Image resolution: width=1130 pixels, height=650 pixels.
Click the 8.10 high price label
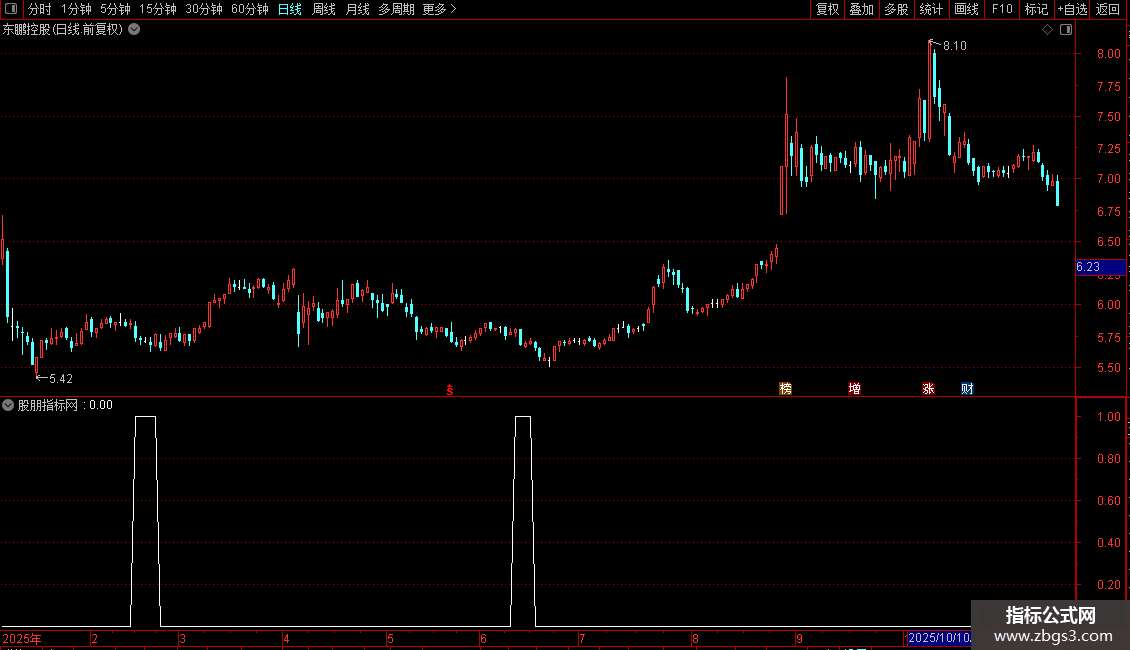[x=955, y=46]
